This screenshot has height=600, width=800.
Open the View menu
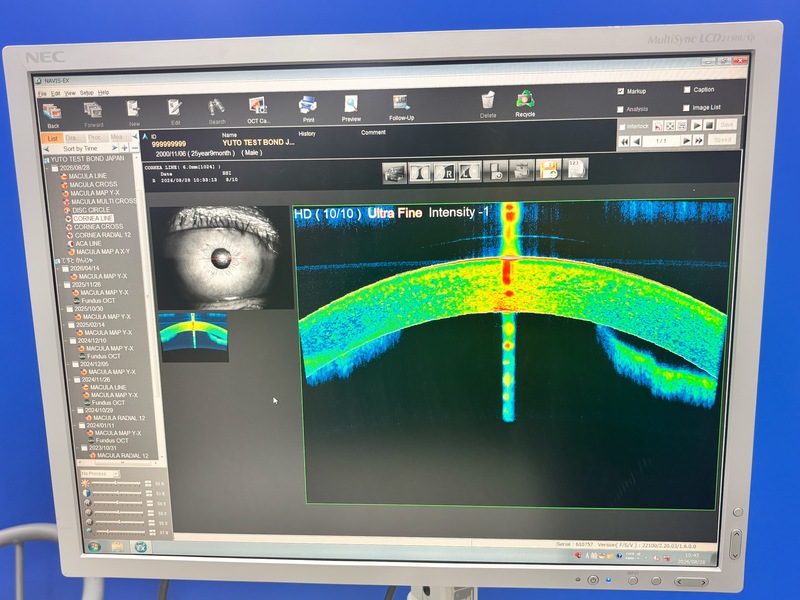pyautogui.click(x=70, y=93)
